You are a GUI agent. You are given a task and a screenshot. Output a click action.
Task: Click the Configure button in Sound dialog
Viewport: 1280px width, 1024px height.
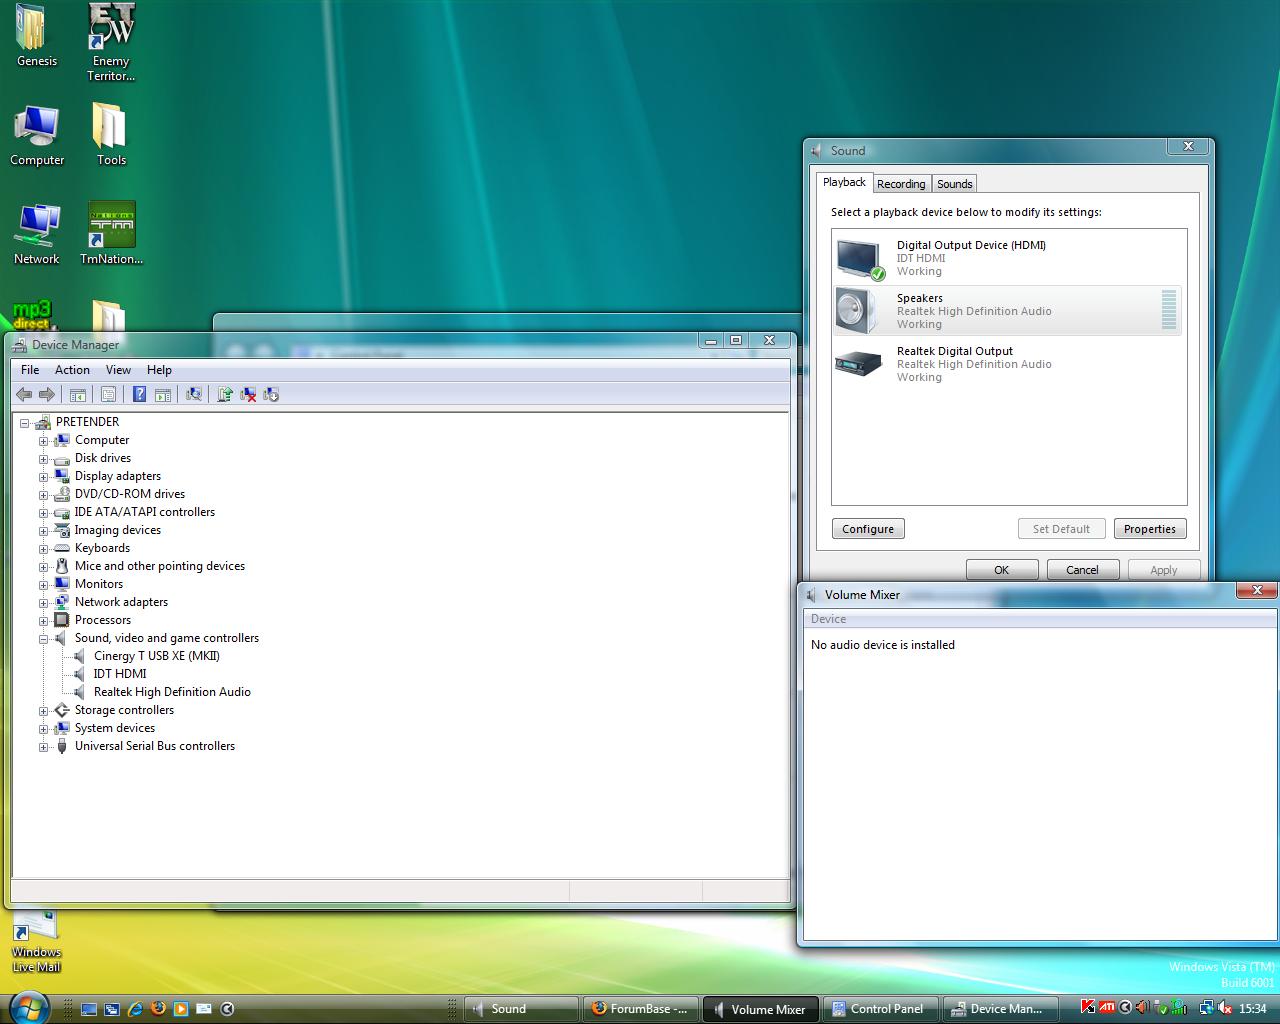[x=868, y=529]
